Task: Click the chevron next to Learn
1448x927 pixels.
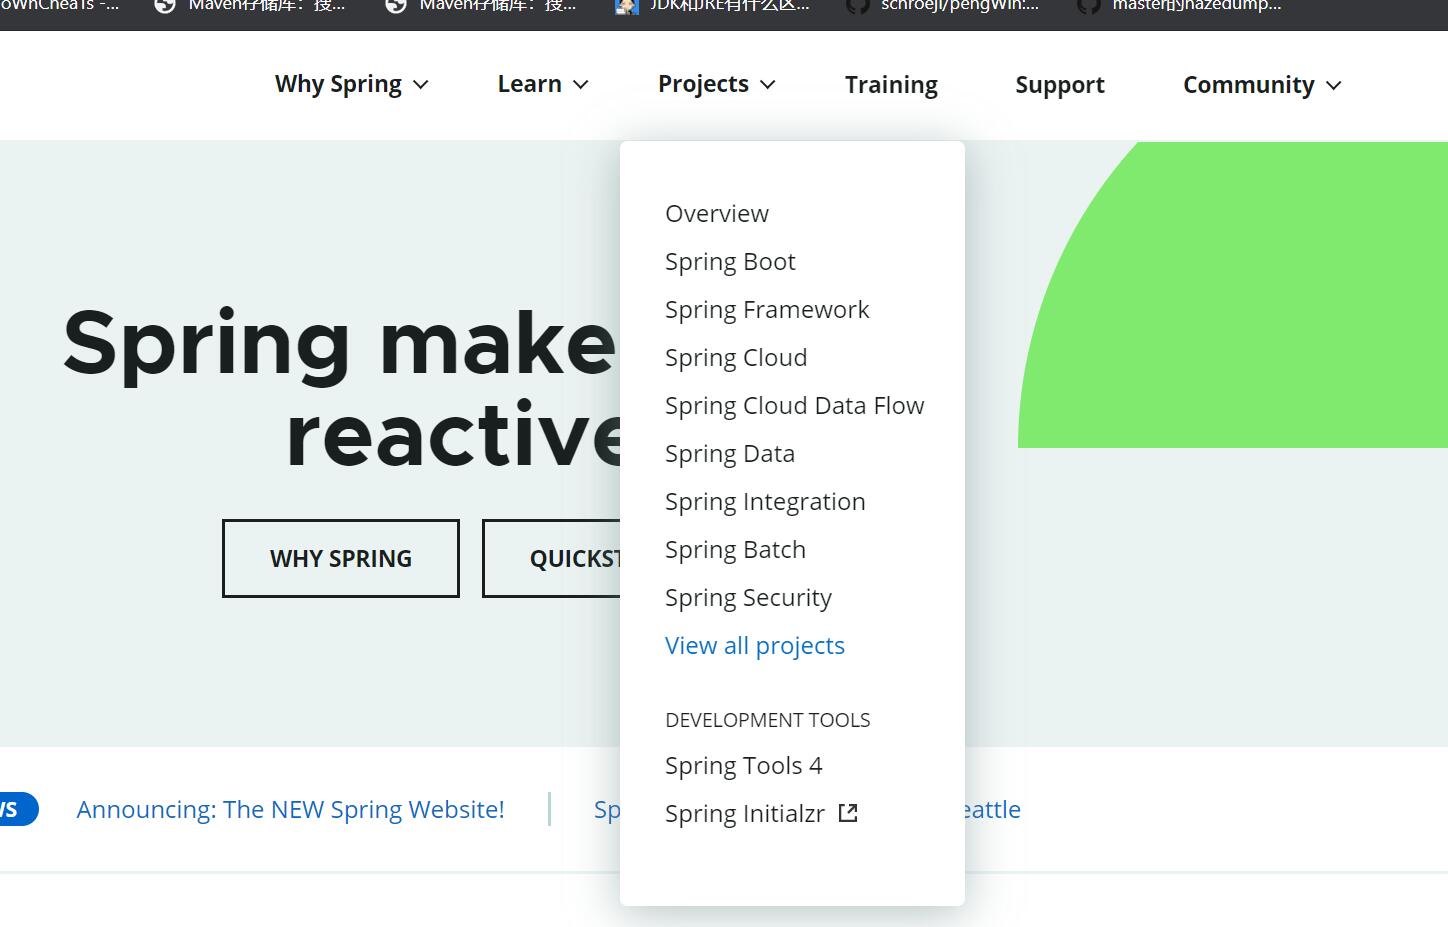Action: pyautogui.click(x=580, y=85)
